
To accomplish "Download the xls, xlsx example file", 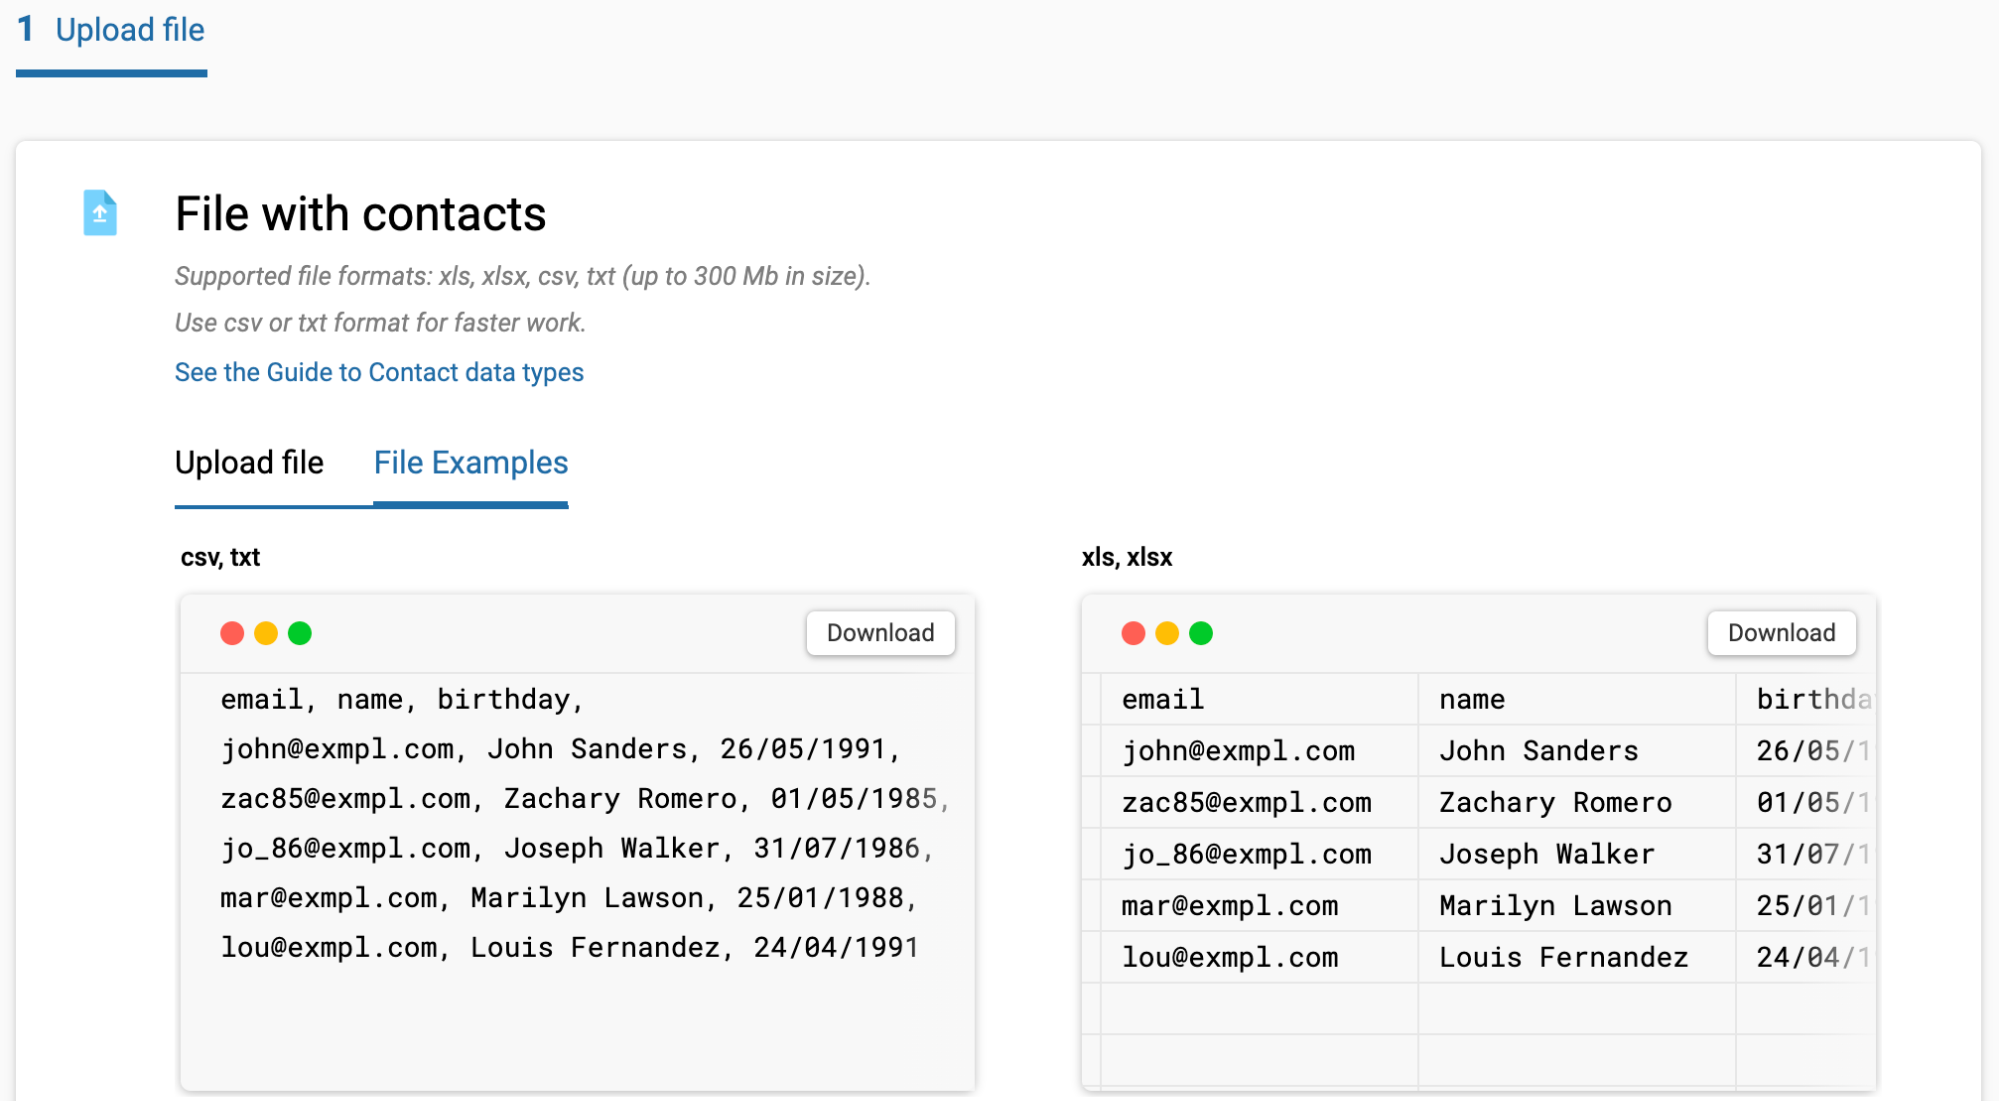I will click(x=1781, y=633).
